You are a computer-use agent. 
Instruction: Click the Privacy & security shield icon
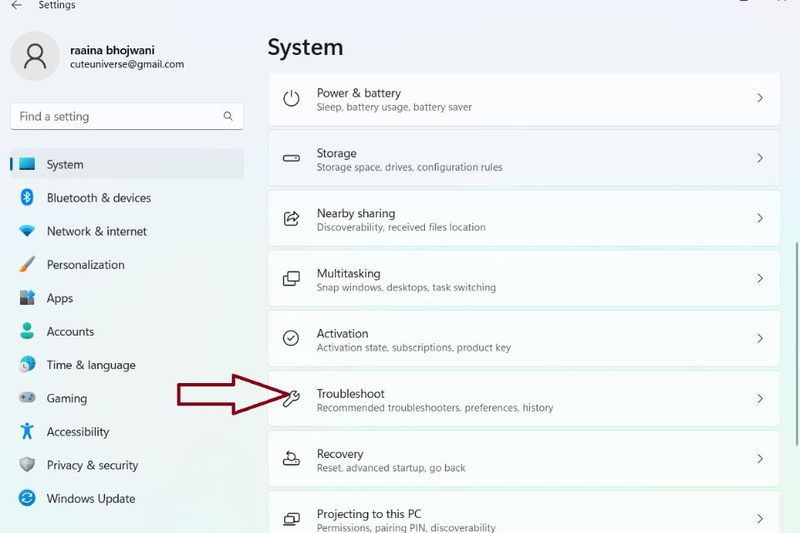pyautogui.click(x=27, y=465)
